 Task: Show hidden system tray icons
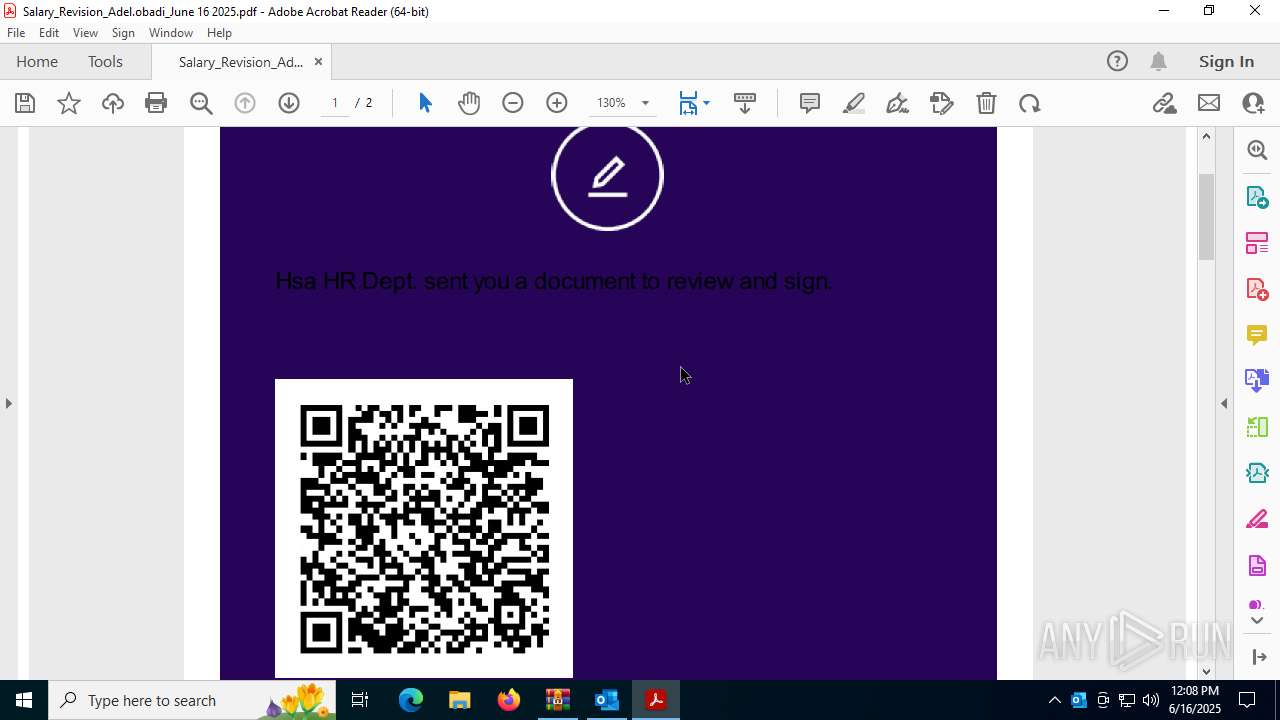1054,700
